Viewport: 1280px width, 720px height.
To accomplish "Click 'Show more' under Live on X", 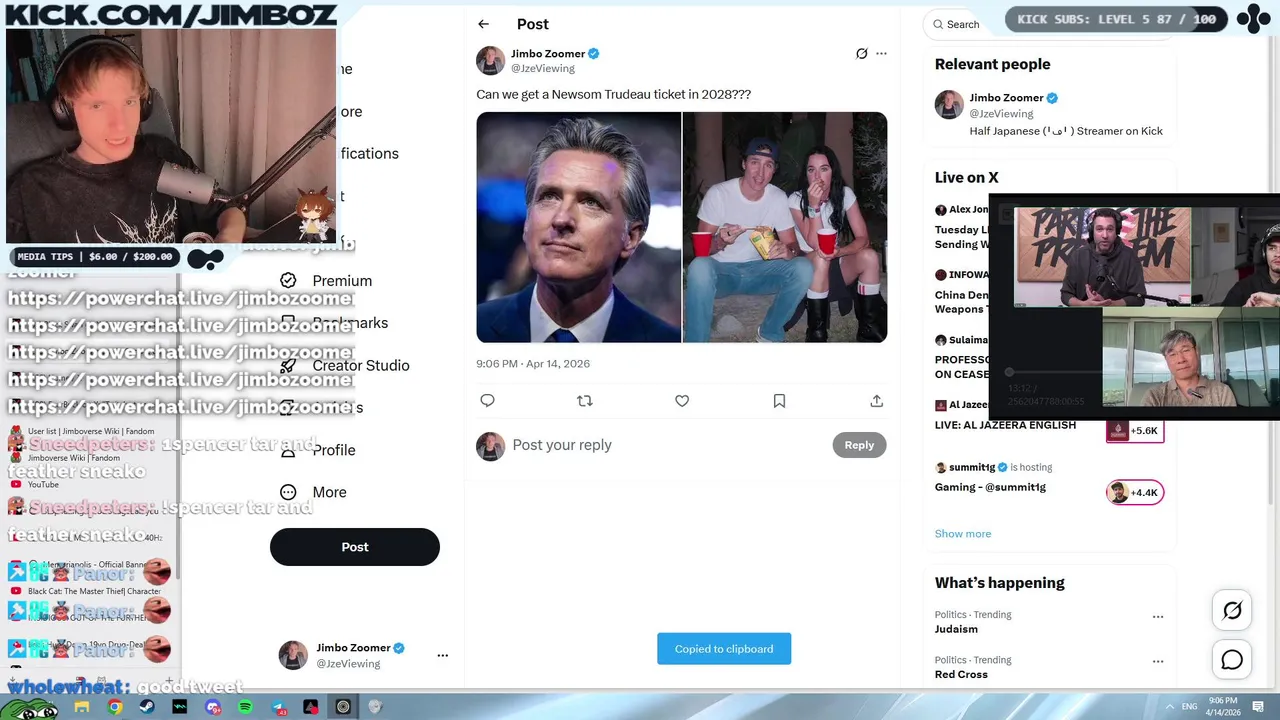I will click(963, 534).
